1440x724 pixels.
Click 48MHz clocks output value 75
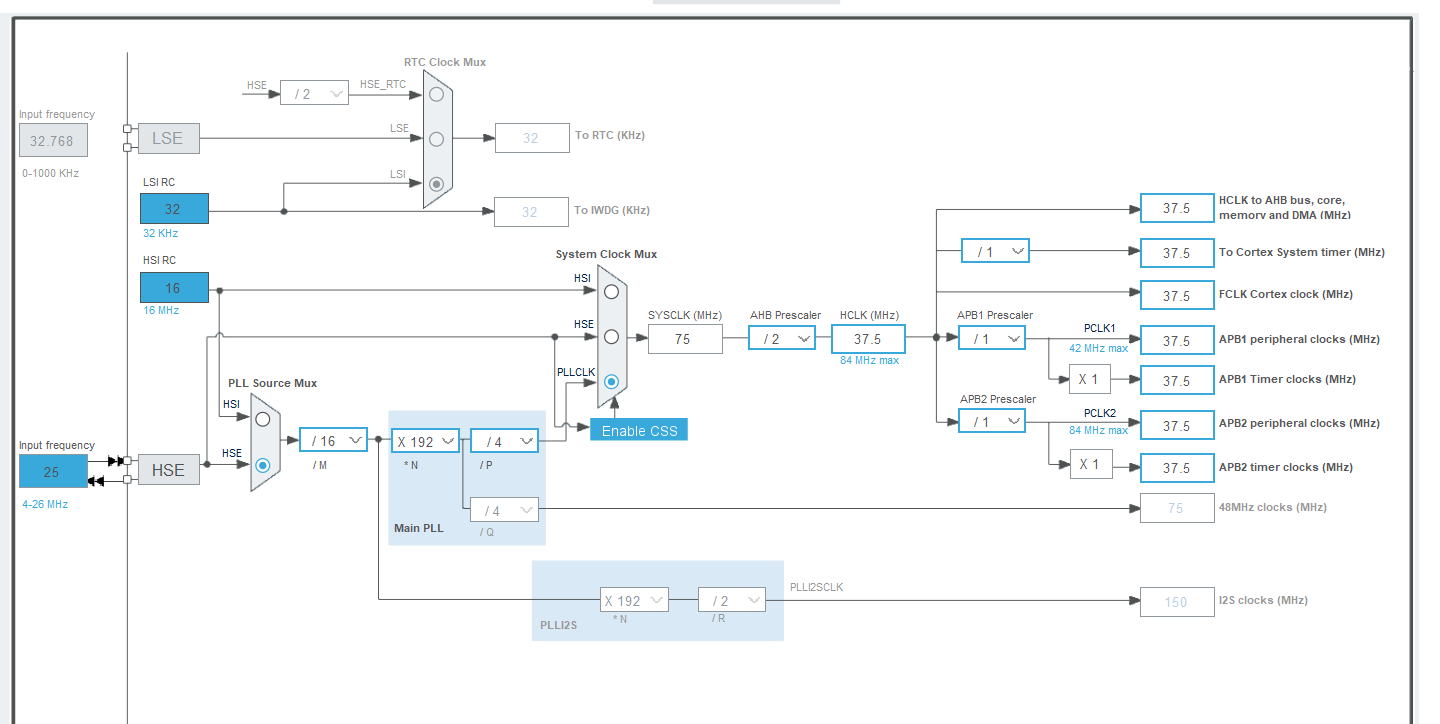[1177, 508]
